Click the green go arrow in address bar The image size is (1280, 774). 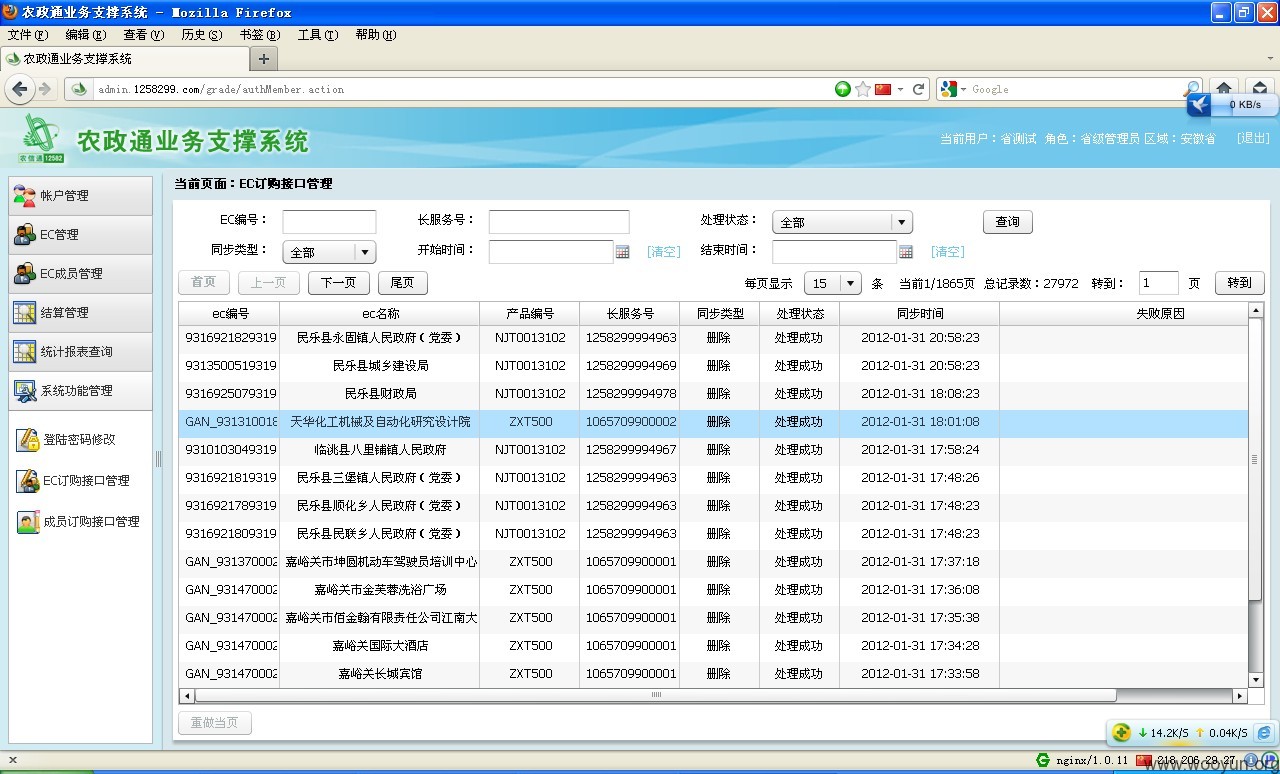(843, 89)
